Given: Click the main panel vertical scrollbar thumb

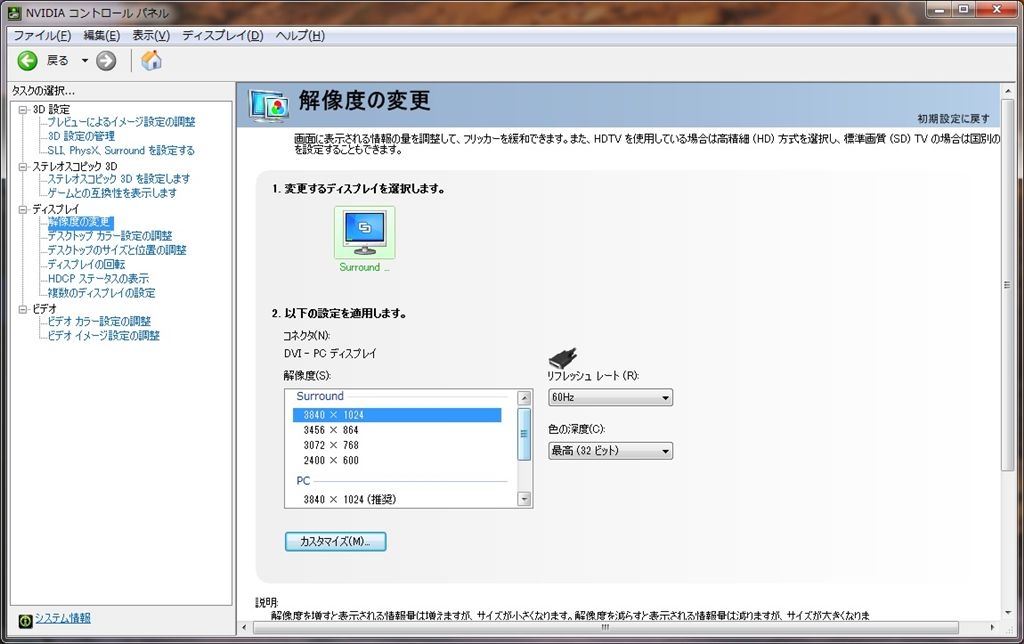Looking at the screenshot, I should (1007, 285).
